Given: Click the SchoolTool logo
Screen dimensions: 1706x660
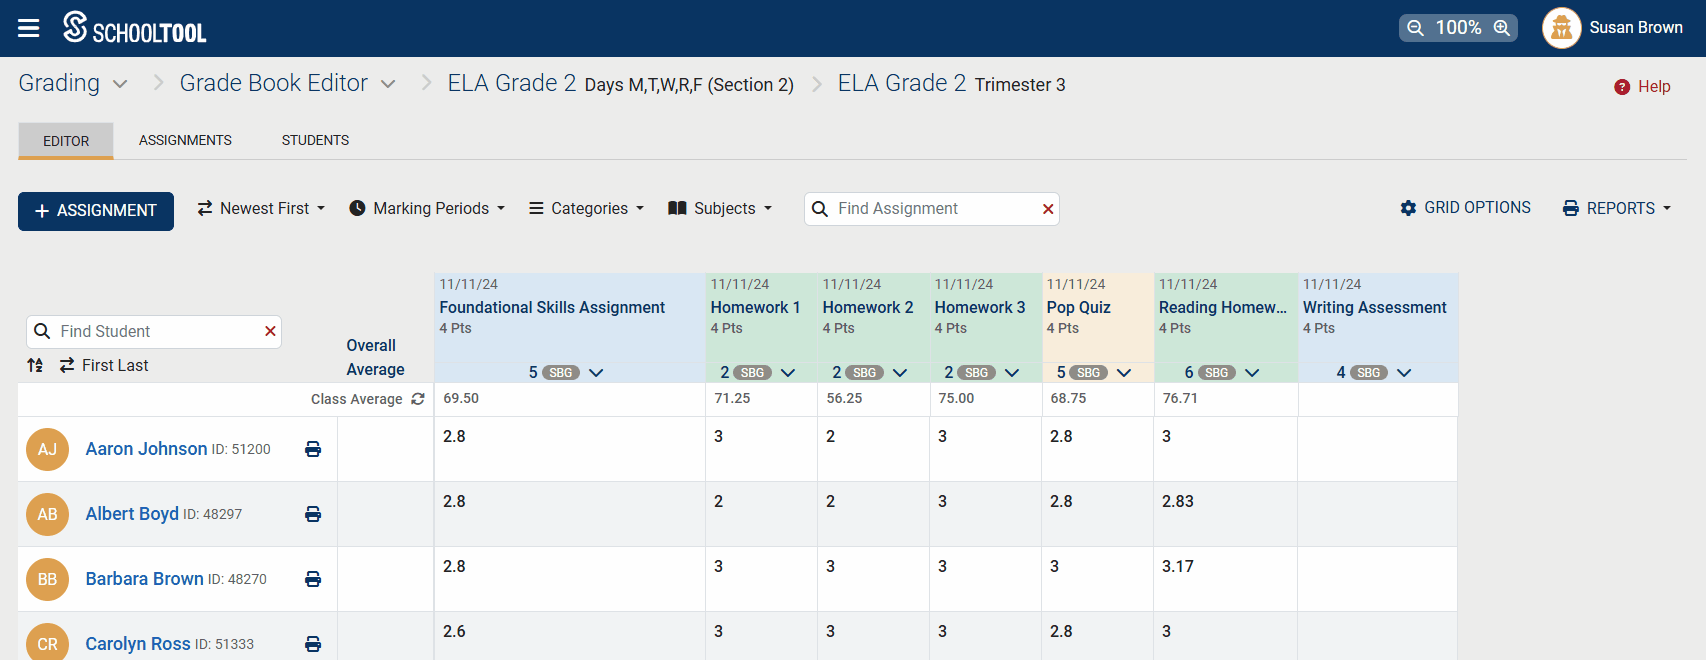Looking at the screenshot, I should click(x=134, y=28).
